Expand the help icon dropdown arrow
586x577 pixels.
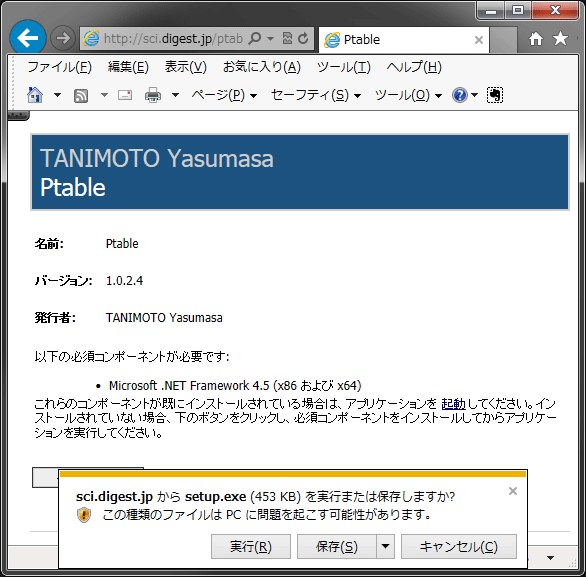pyautogui.click(x=474, y=95)
